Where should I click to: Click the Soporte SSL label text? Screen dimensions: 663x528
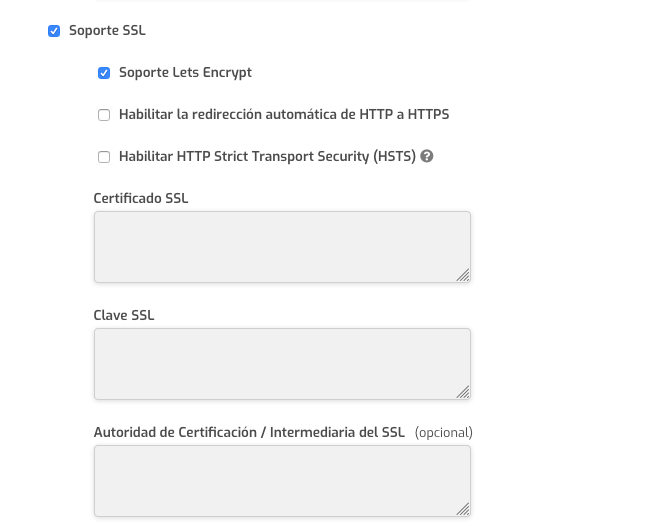tap(107, 30)
